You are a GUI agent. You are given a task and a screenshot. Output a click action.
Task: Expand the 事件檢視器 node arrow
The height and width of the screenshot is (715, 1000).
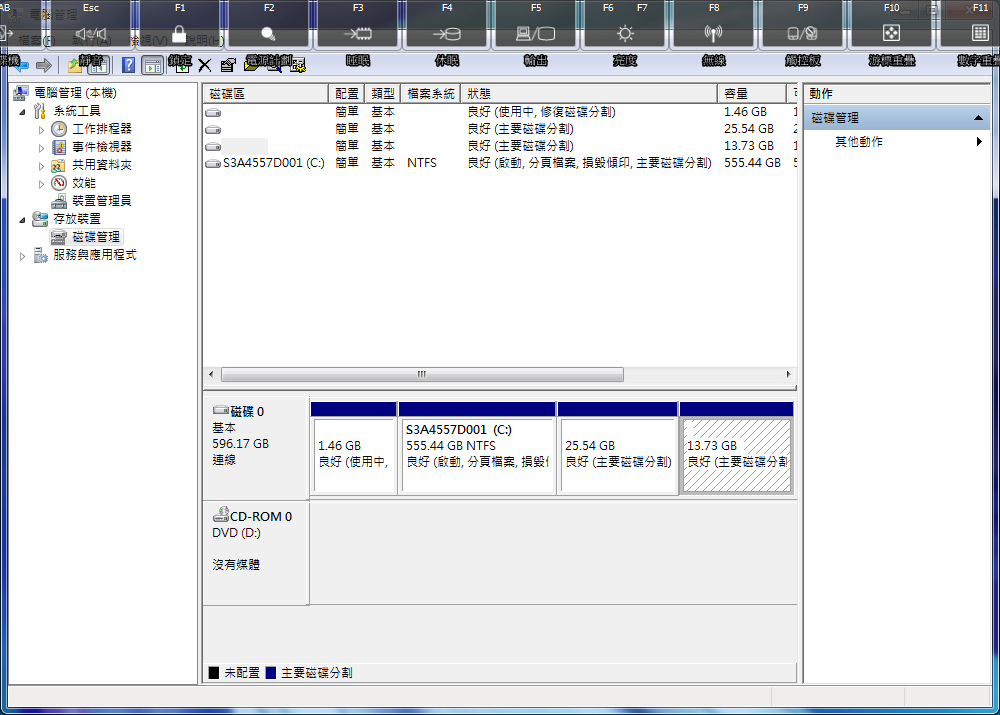(x=41, y=148)
